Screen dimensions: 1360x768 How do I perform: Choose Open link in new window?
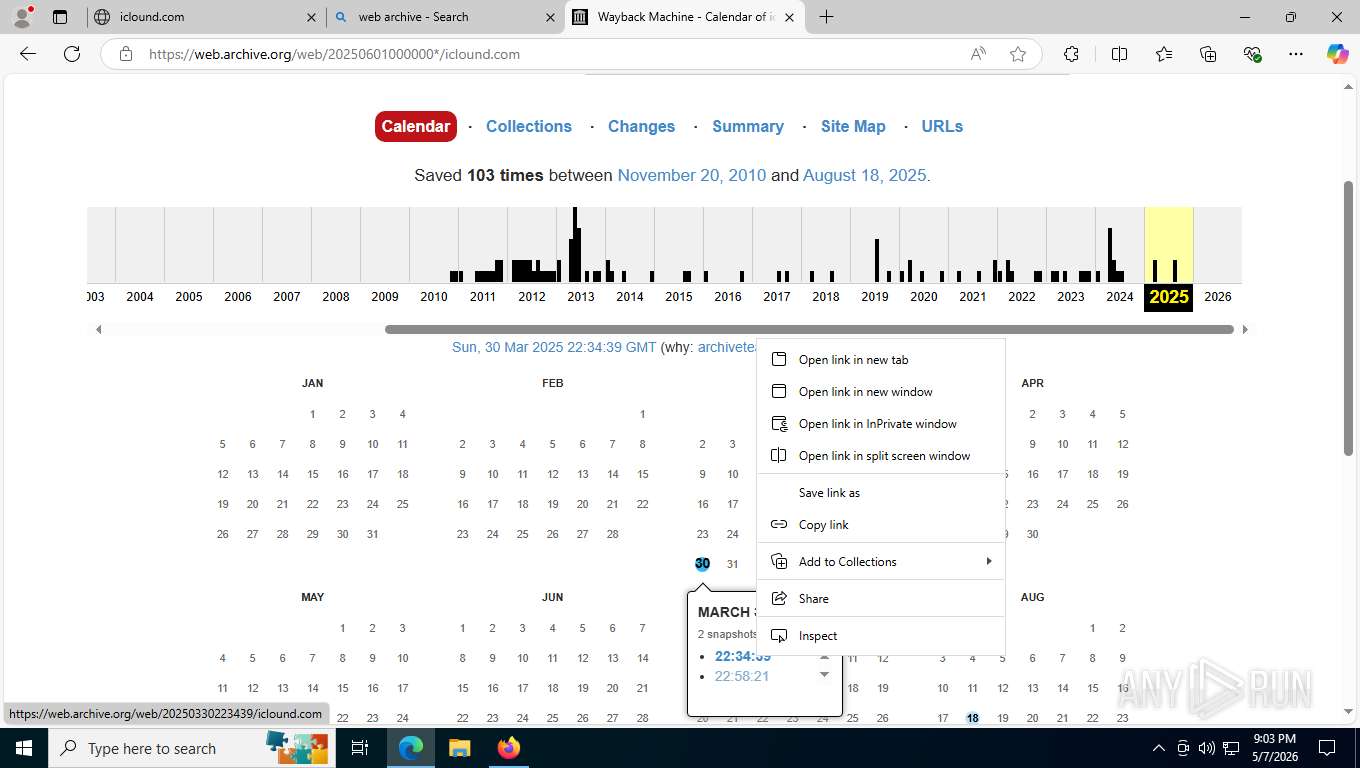coord(881,392)
